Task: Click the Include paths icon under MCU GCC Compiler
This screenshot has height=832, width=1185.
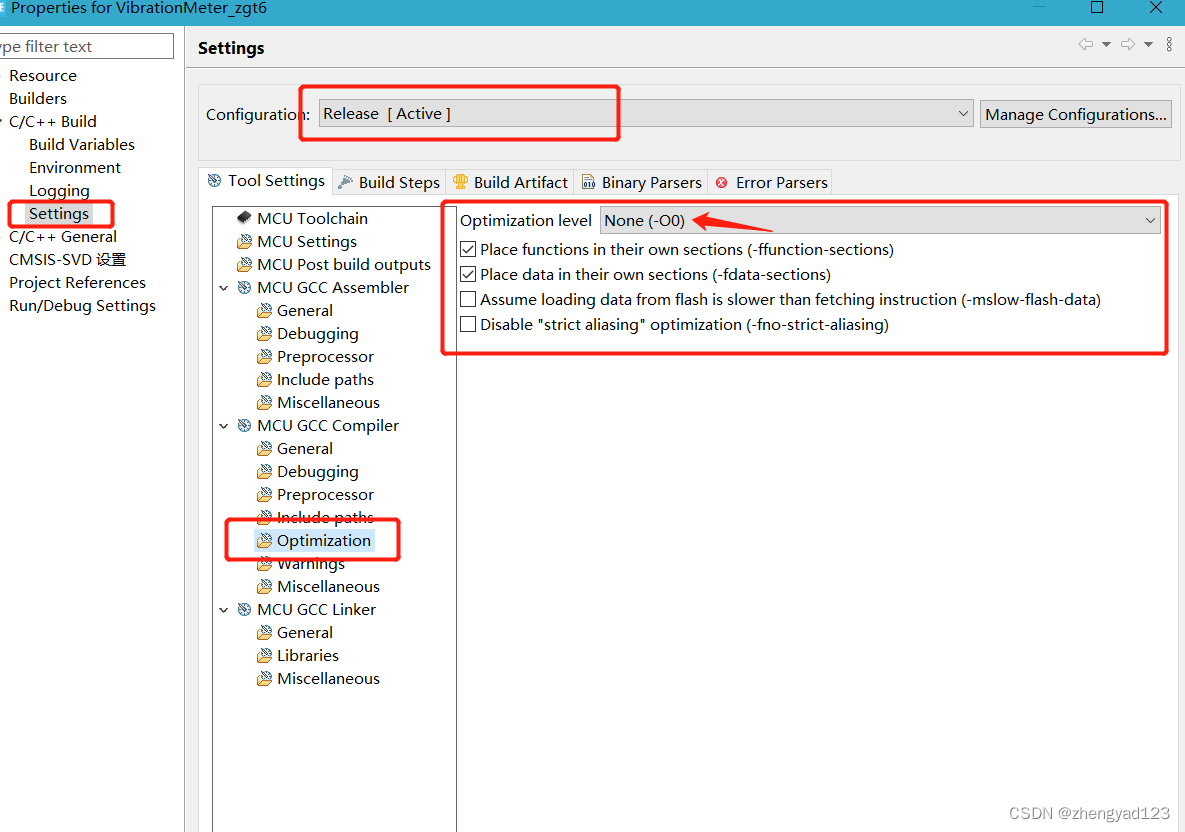Action: tap(264, 517)
